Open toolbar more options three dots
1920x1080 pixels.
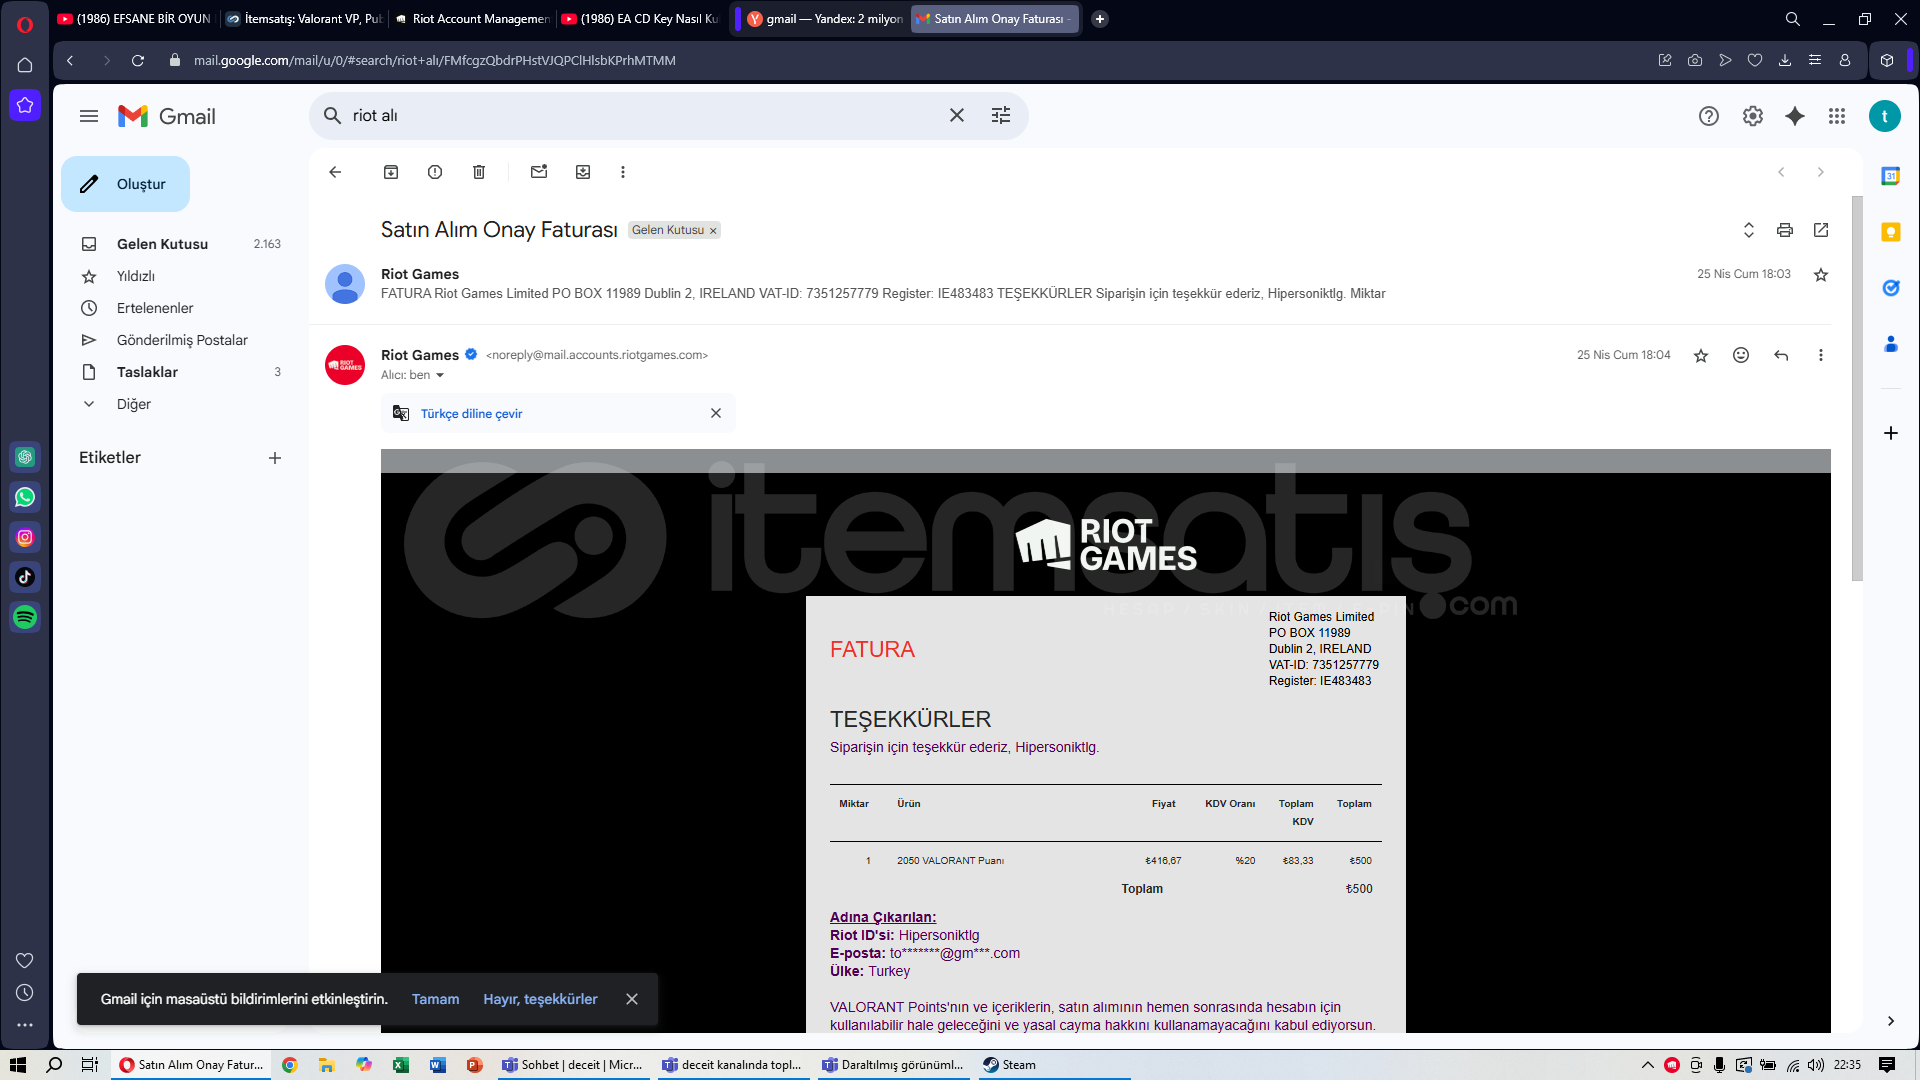(x=623, y=172)
